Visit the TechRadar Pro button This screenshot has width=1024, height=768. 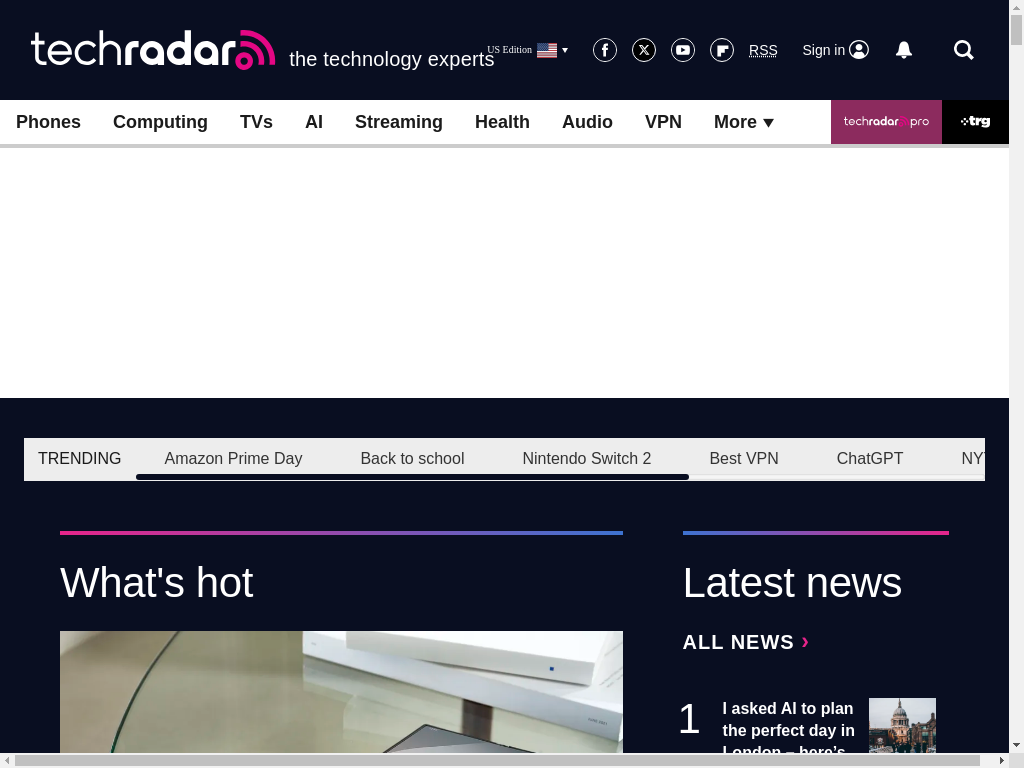pos(886,121)
